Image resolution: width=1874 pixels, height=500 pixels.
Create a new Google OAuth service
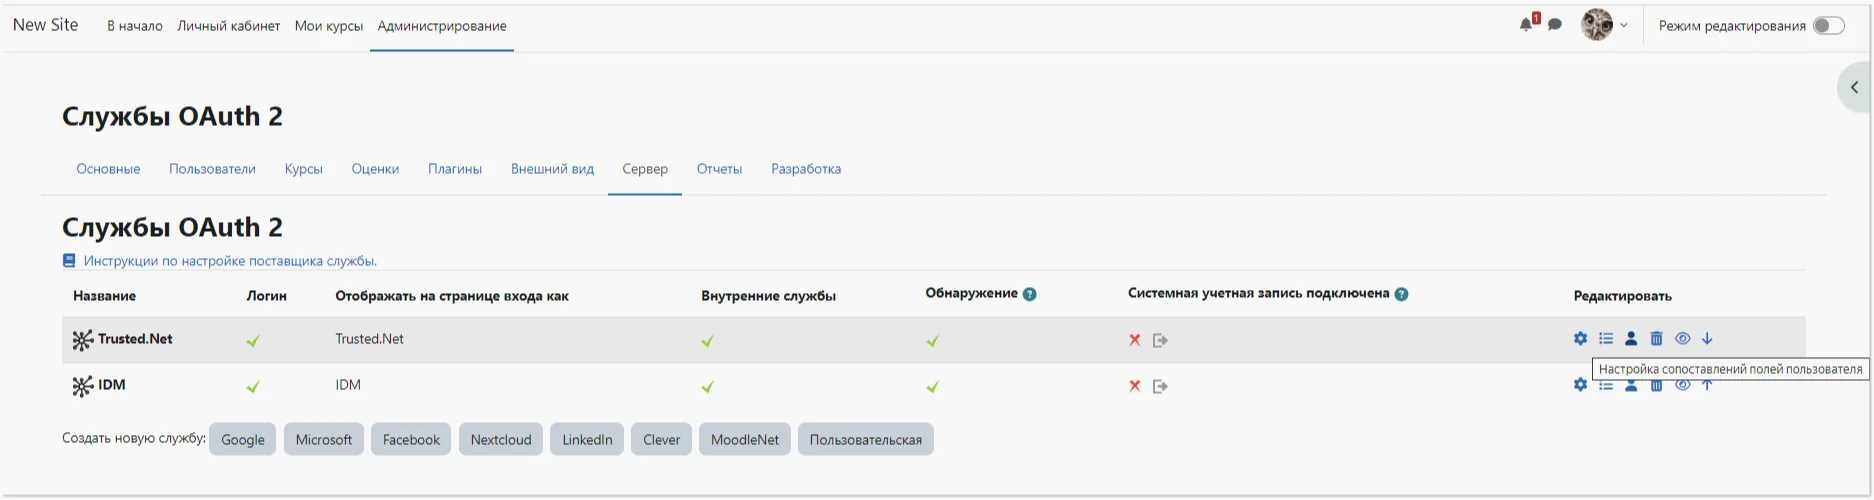[x=243, y=440]
